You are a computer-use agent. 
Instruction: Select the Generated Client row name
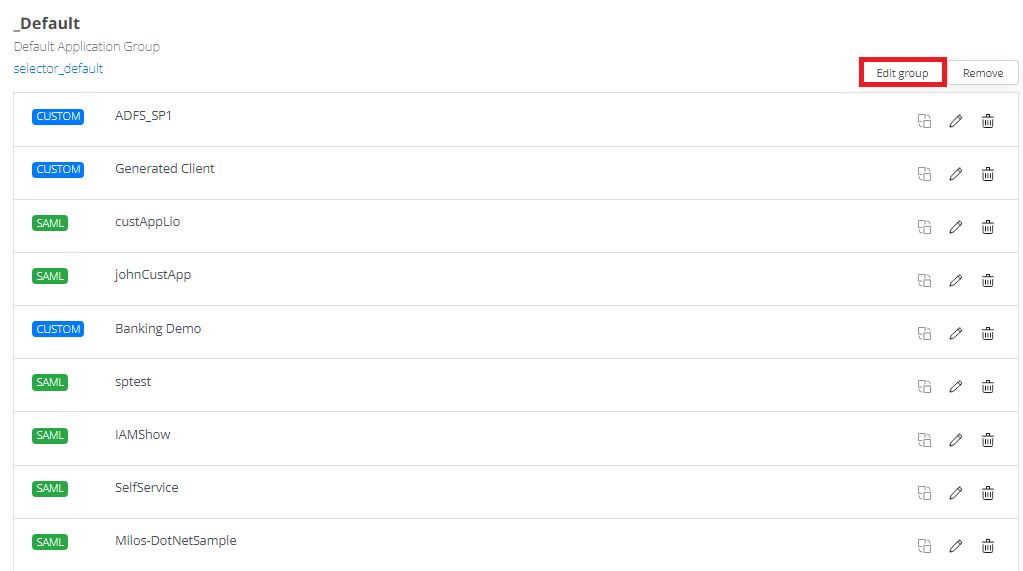pyautogui.click(x=165, y=169)
